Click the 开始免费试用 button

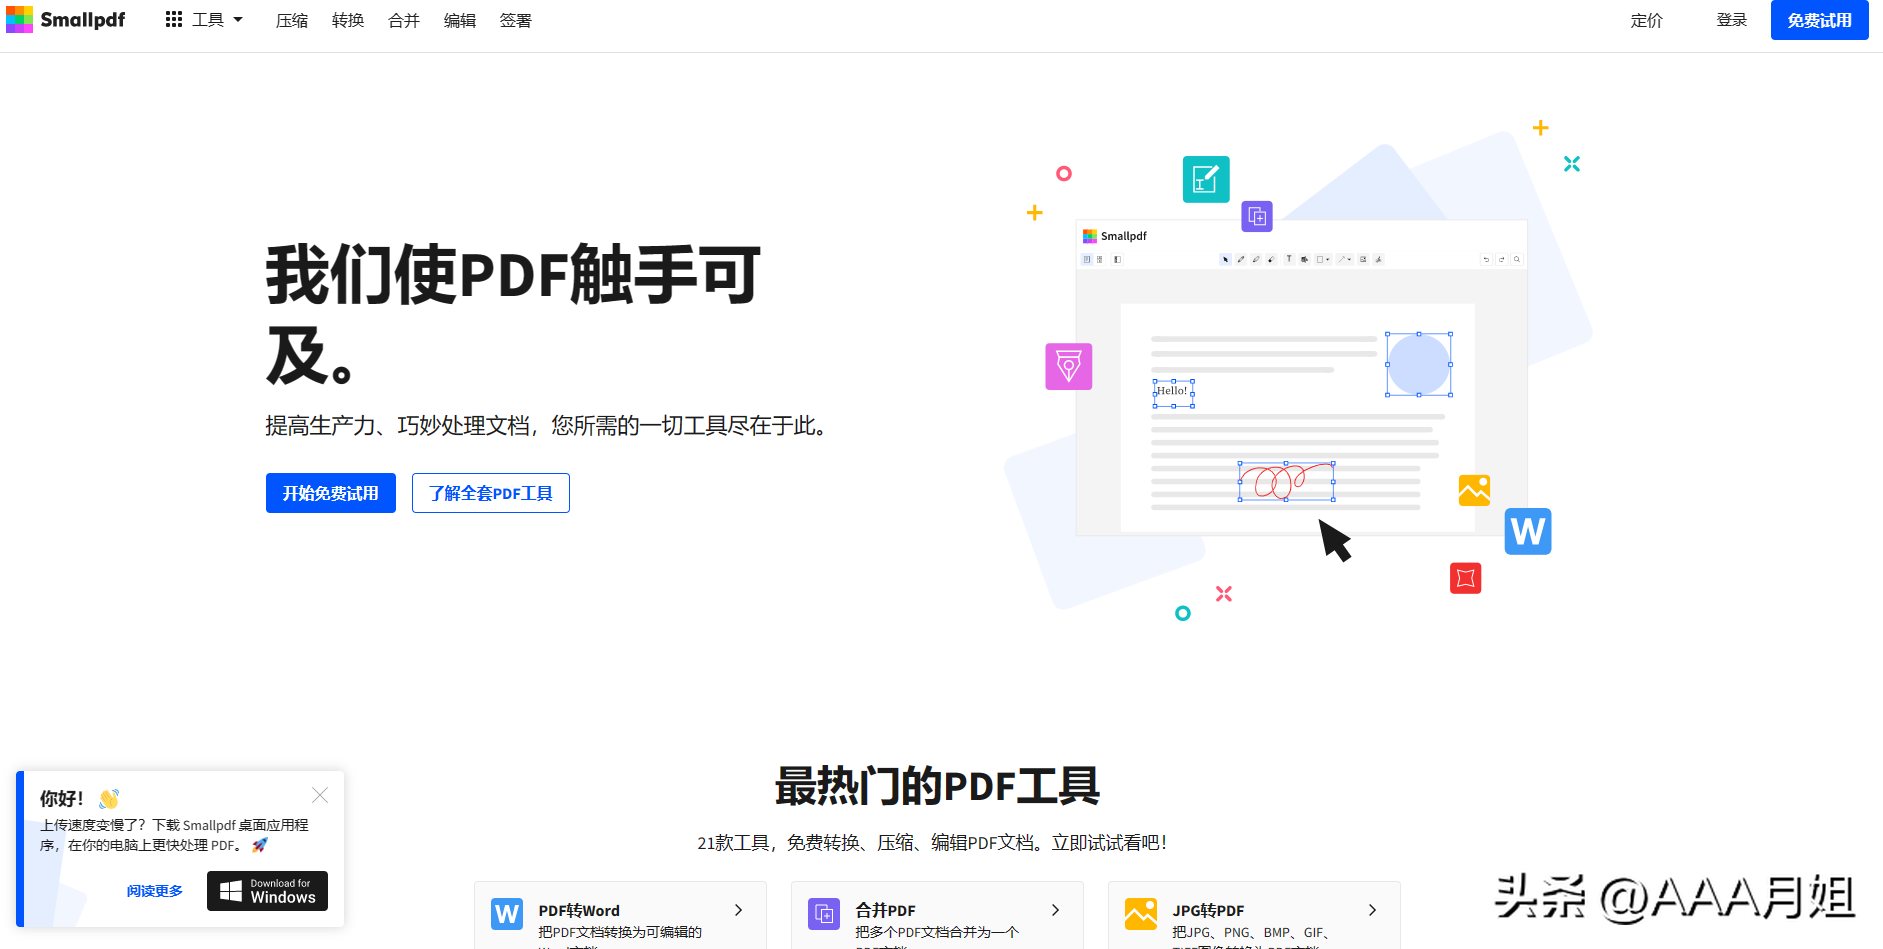(x=331, y=493)
